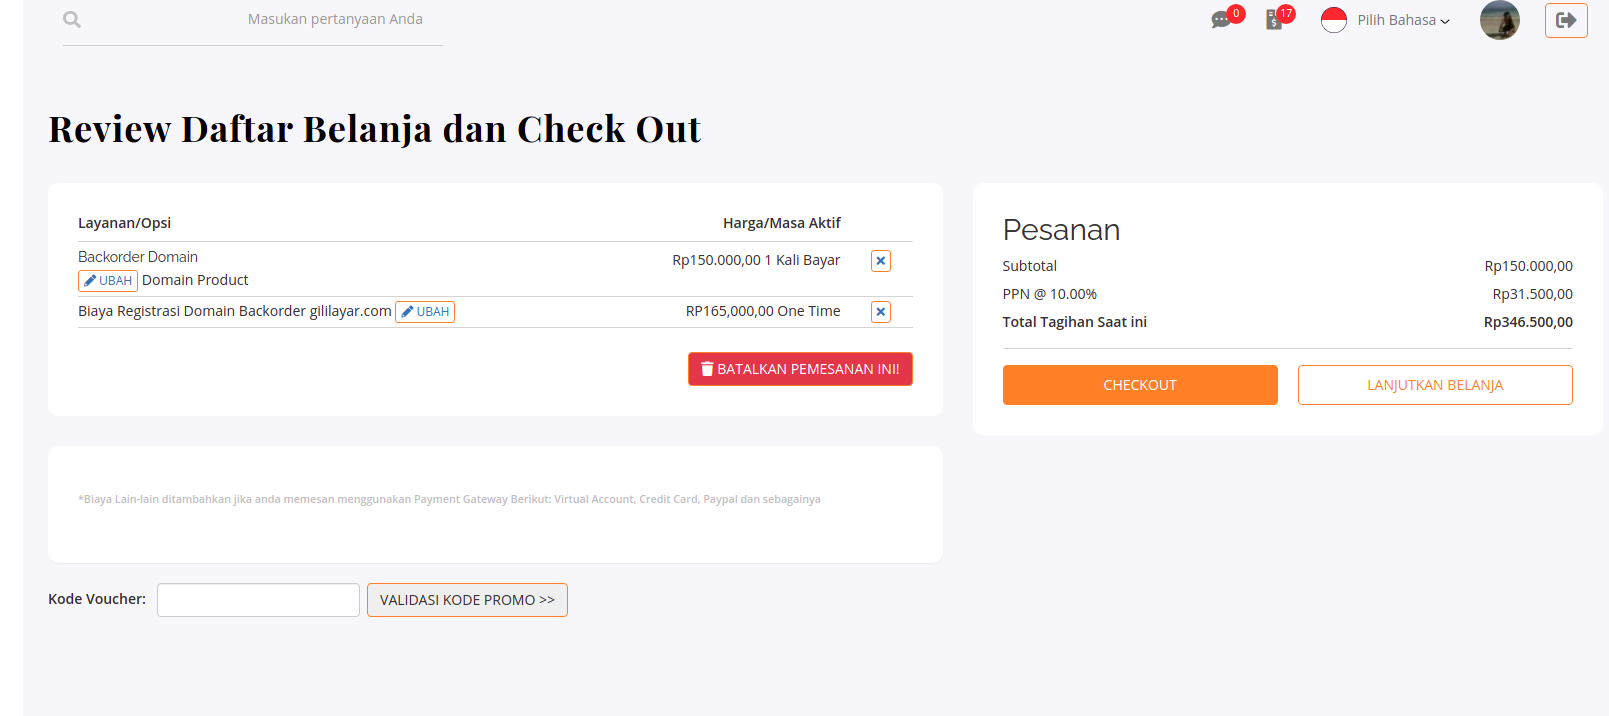The image size is (1609, 716).
Task: Click the Masukan pertanyaan Anda search field
Action: pyautogui.click(x=335, y=20)
